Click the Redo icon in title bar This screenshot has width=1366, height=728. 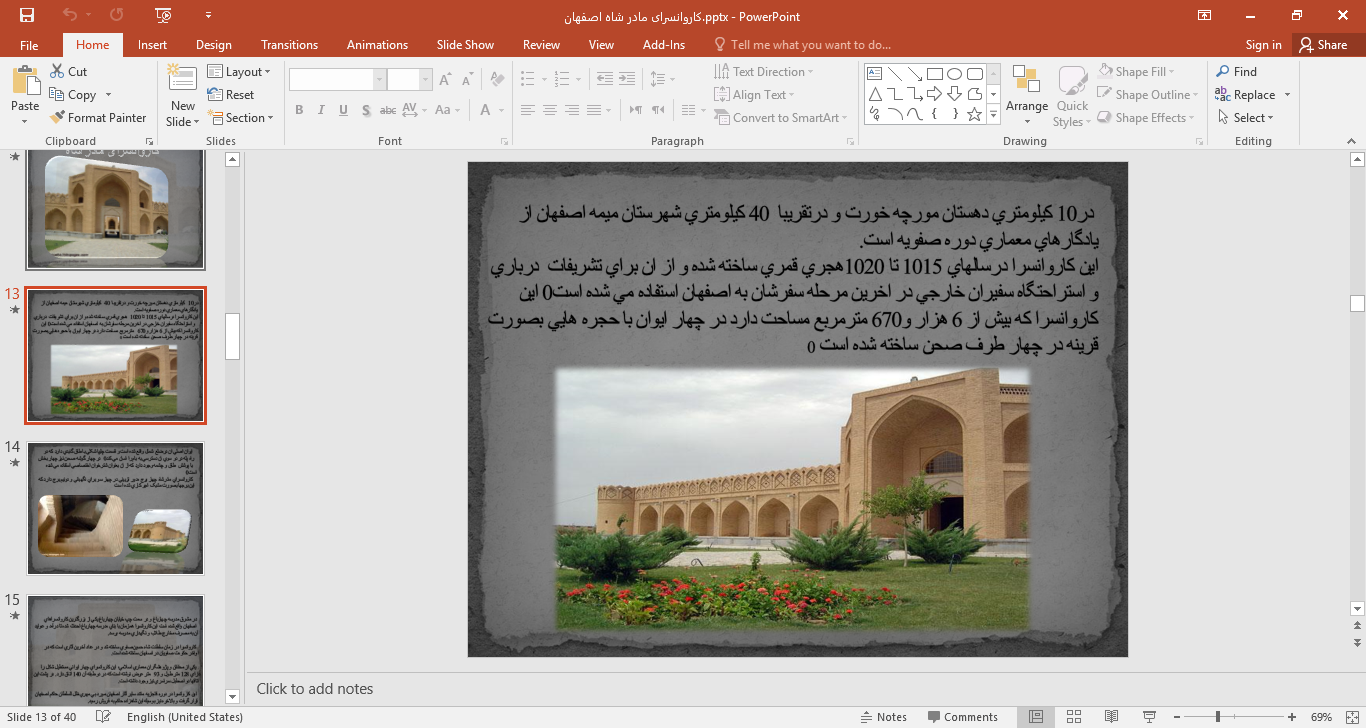tap(116, 16)
